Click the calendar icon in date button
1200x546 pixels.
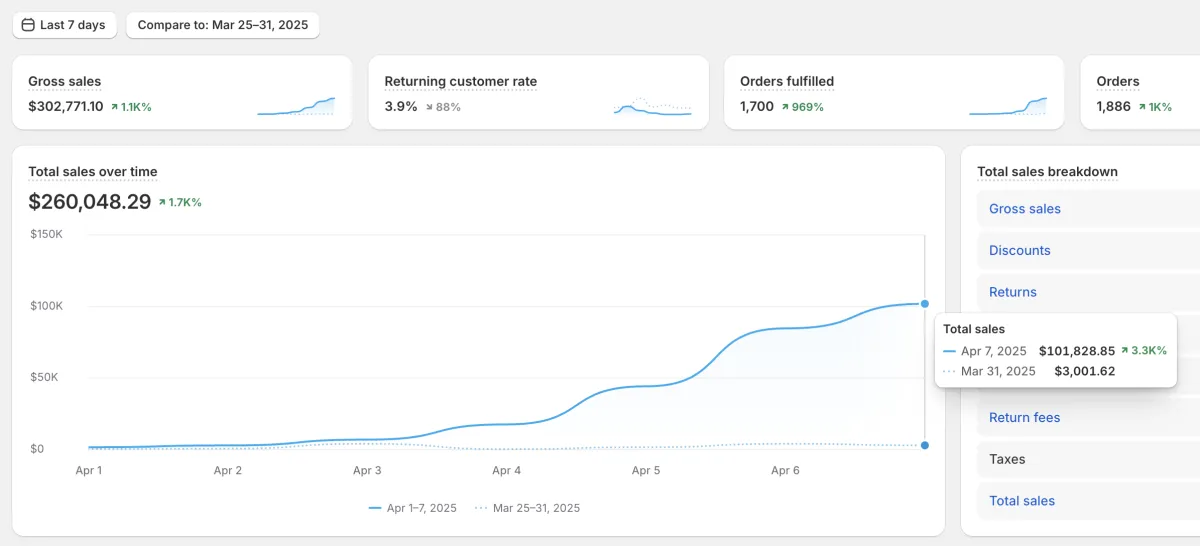(x=28, y=25)
